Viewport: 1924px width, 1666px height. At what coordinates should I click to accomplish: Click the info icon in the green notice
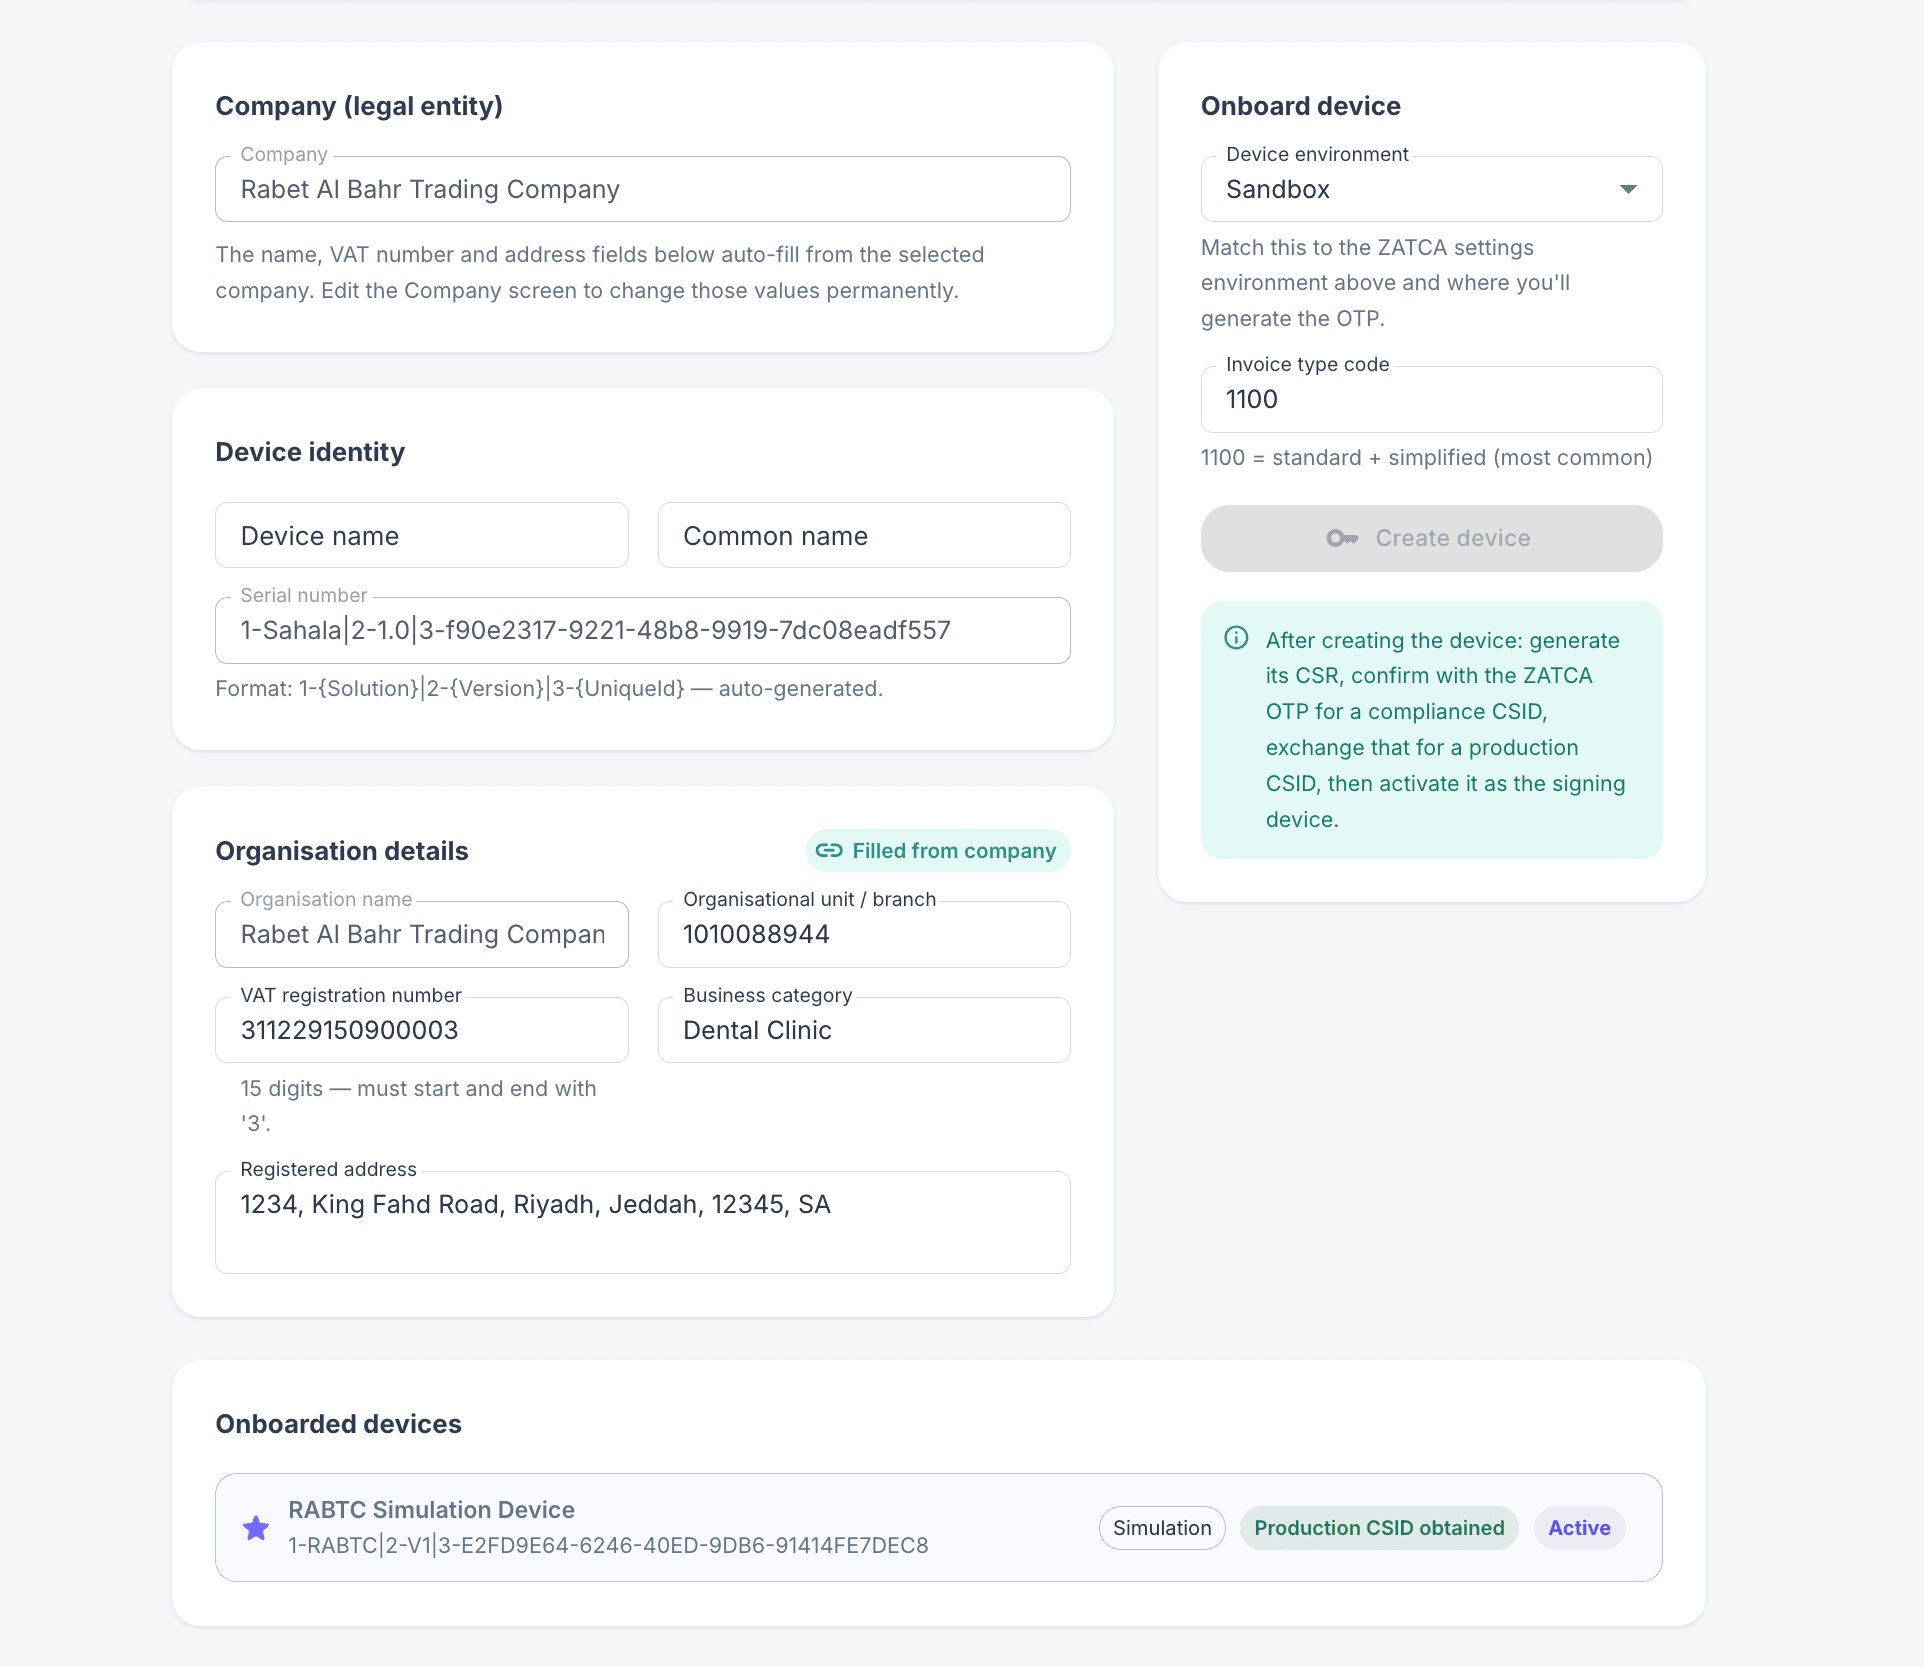pos(1236,638)
